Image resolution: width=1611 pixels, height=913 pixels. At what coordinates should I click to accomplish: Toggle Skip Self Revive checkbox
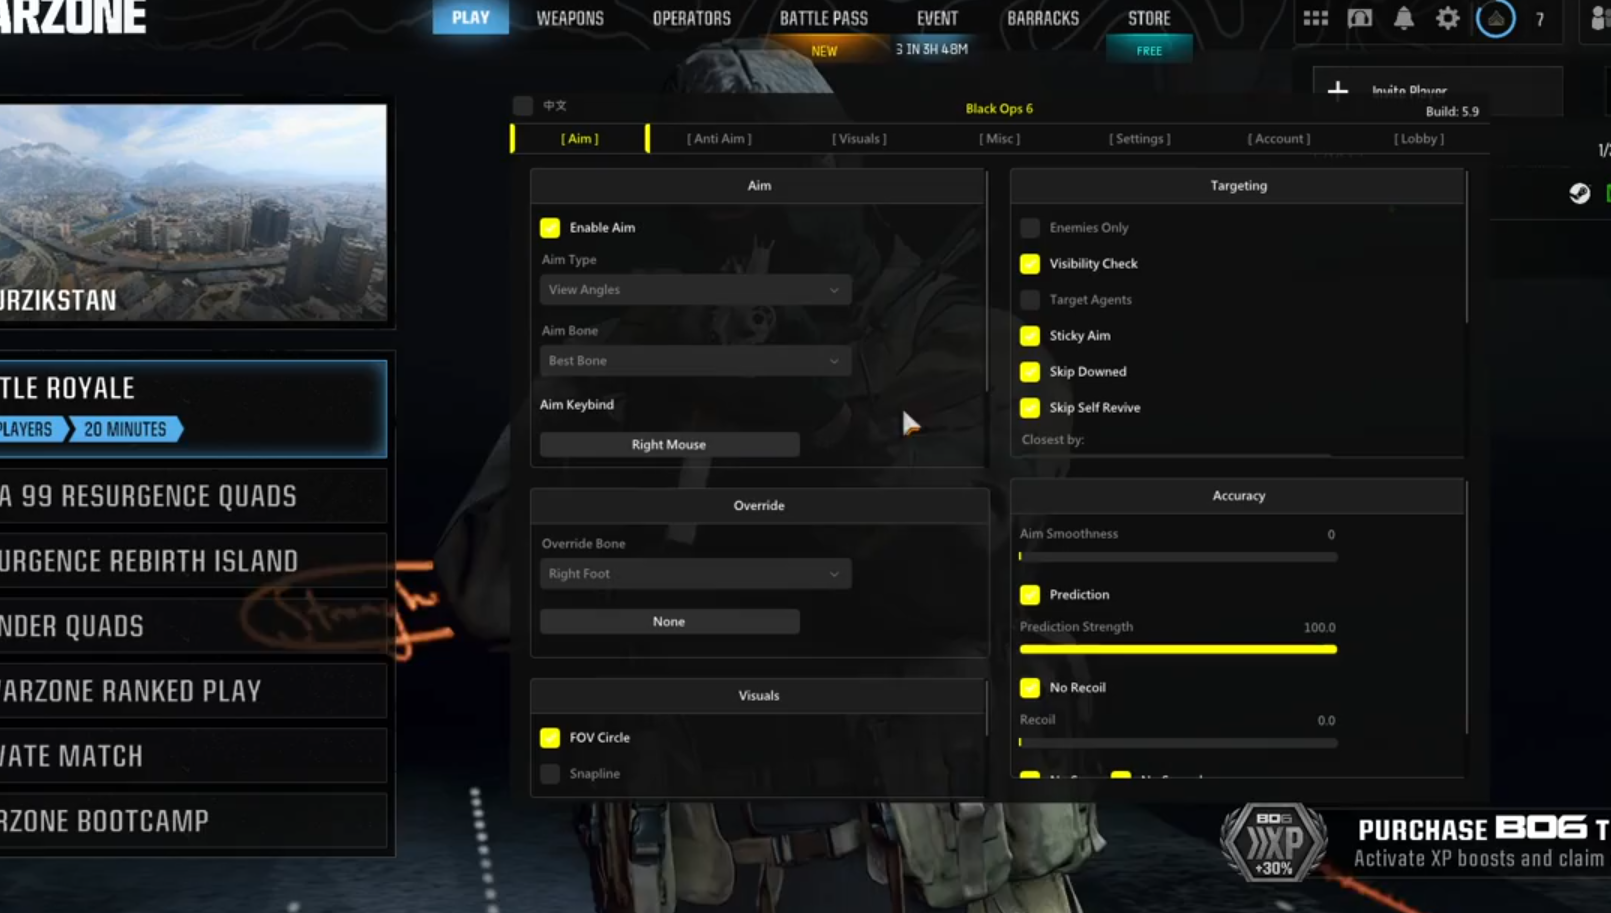pyautogui.click(x=1029, y=408)
